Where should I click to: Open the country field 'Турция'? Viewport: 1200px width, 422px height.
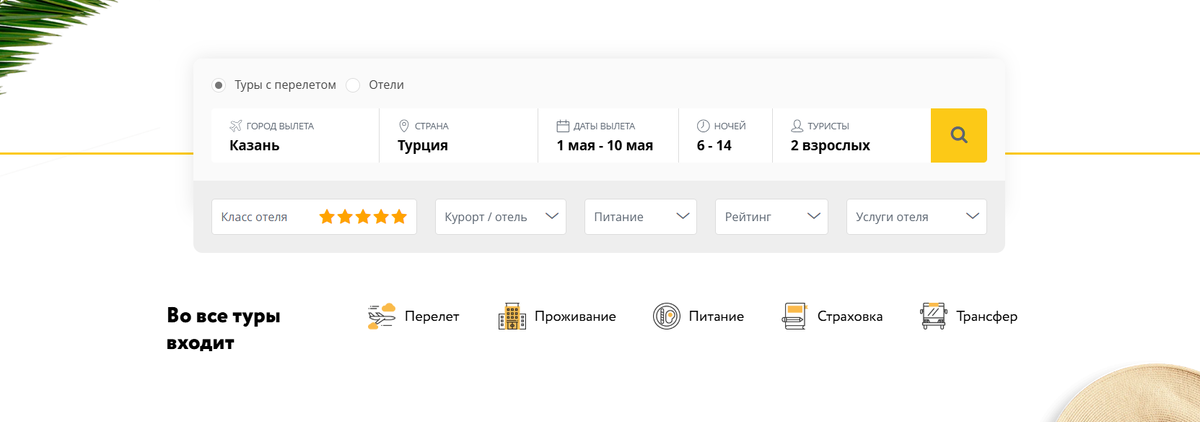459,135
